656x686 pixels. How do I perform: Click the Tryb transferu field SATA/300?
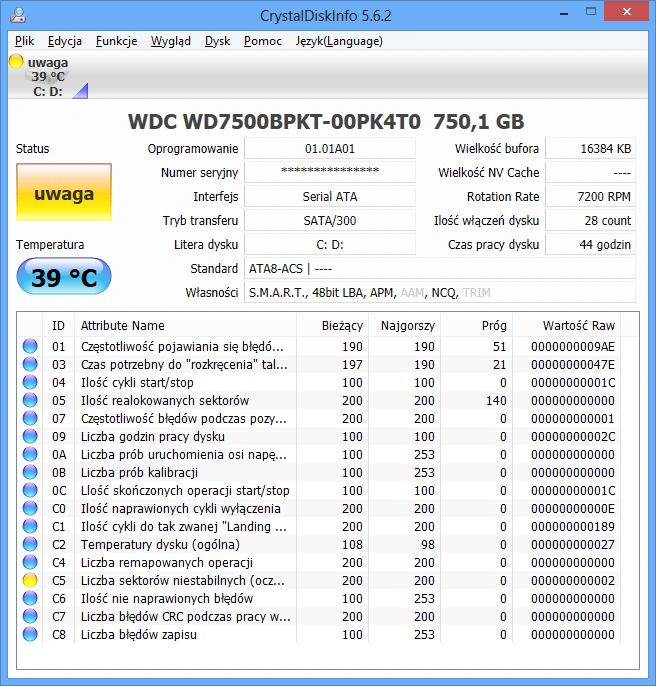[x=330, y=220]
